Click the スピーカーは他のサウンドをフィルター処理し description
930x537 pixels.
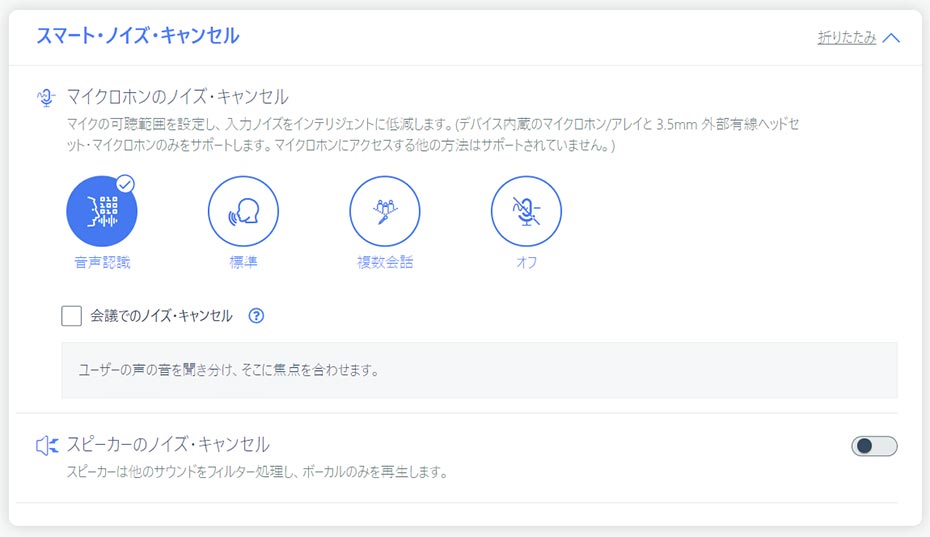pyautogui.click(x=257, y=472)
